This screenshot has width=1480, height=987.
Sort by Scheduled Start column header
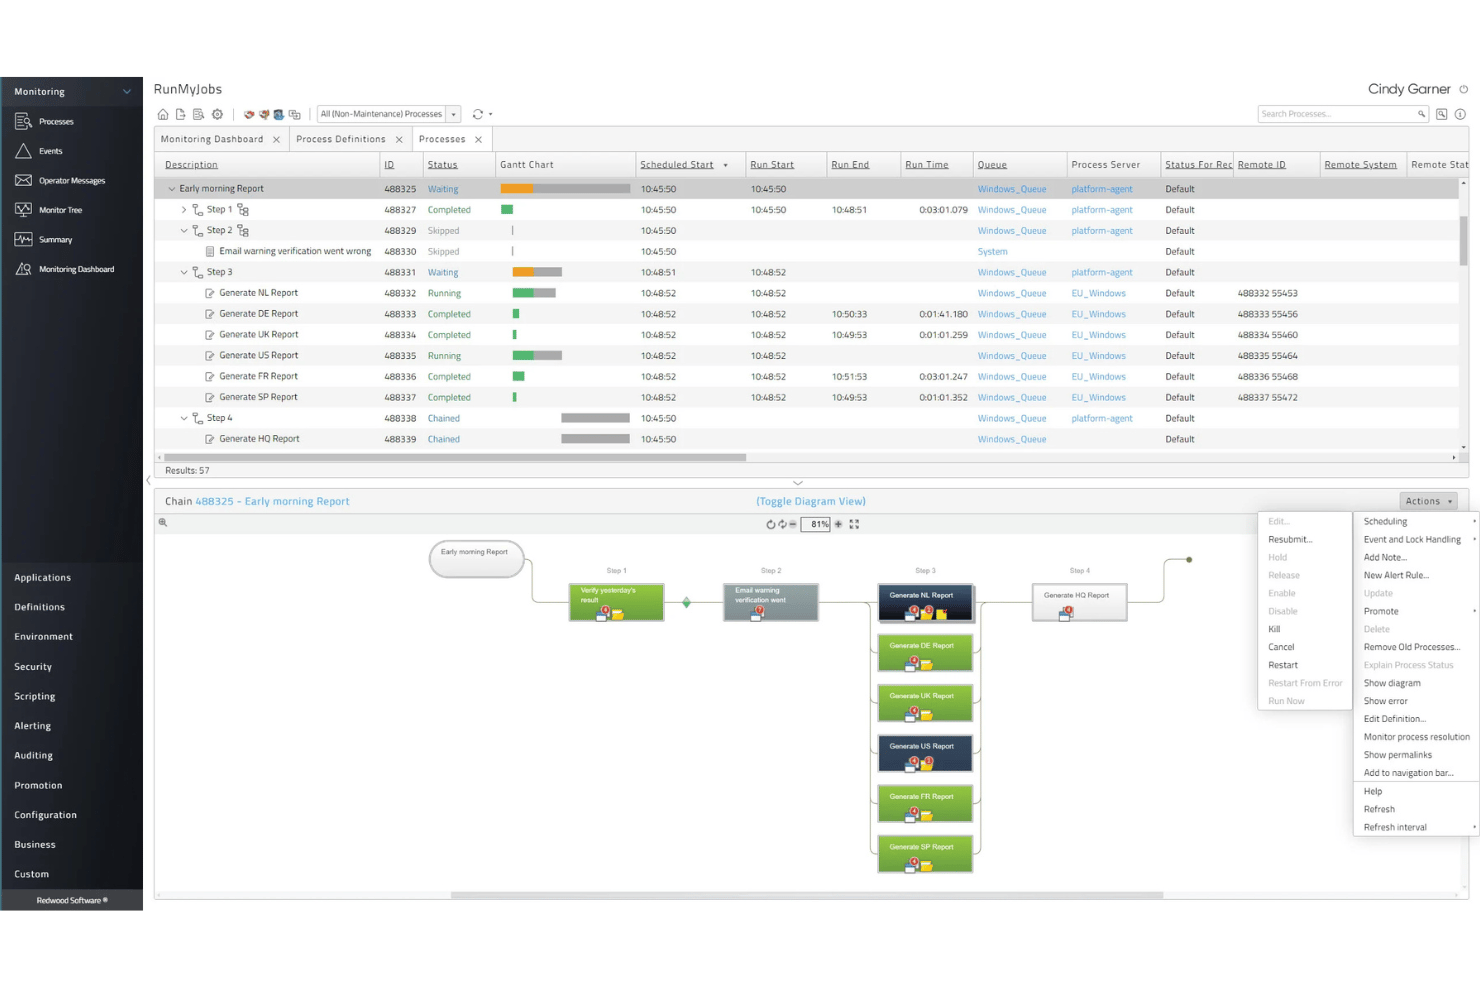pos(677,165)
